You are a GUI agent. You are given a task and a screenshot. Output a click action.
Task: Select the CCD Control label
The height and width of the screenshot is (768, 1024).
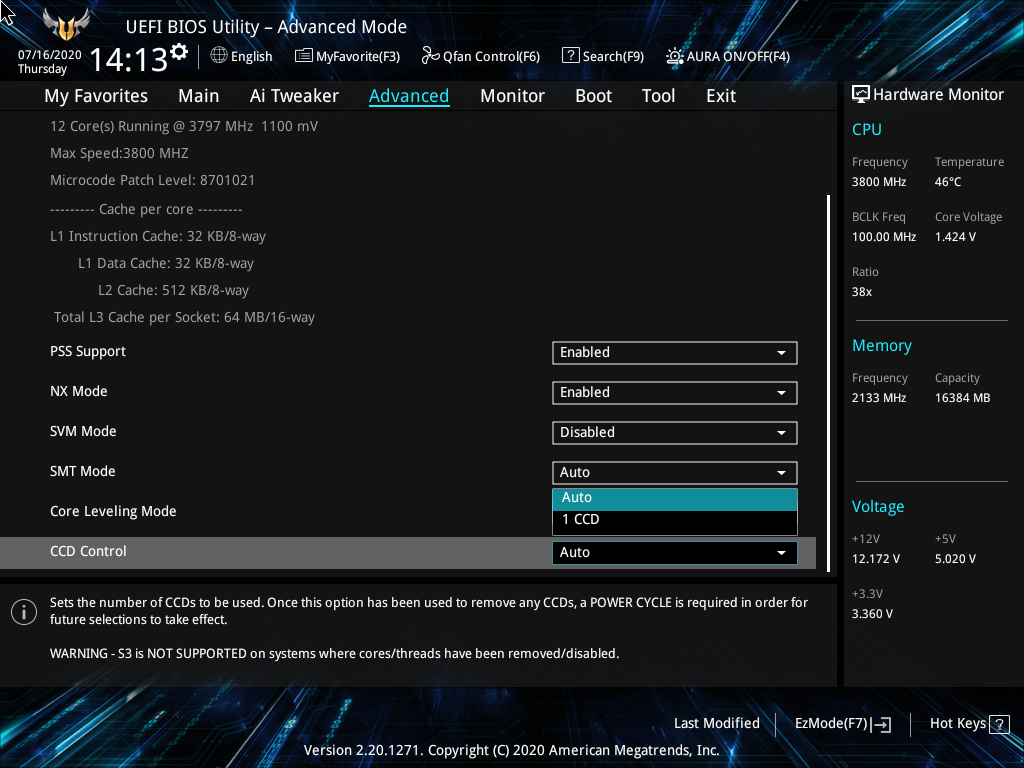[88, 551]
